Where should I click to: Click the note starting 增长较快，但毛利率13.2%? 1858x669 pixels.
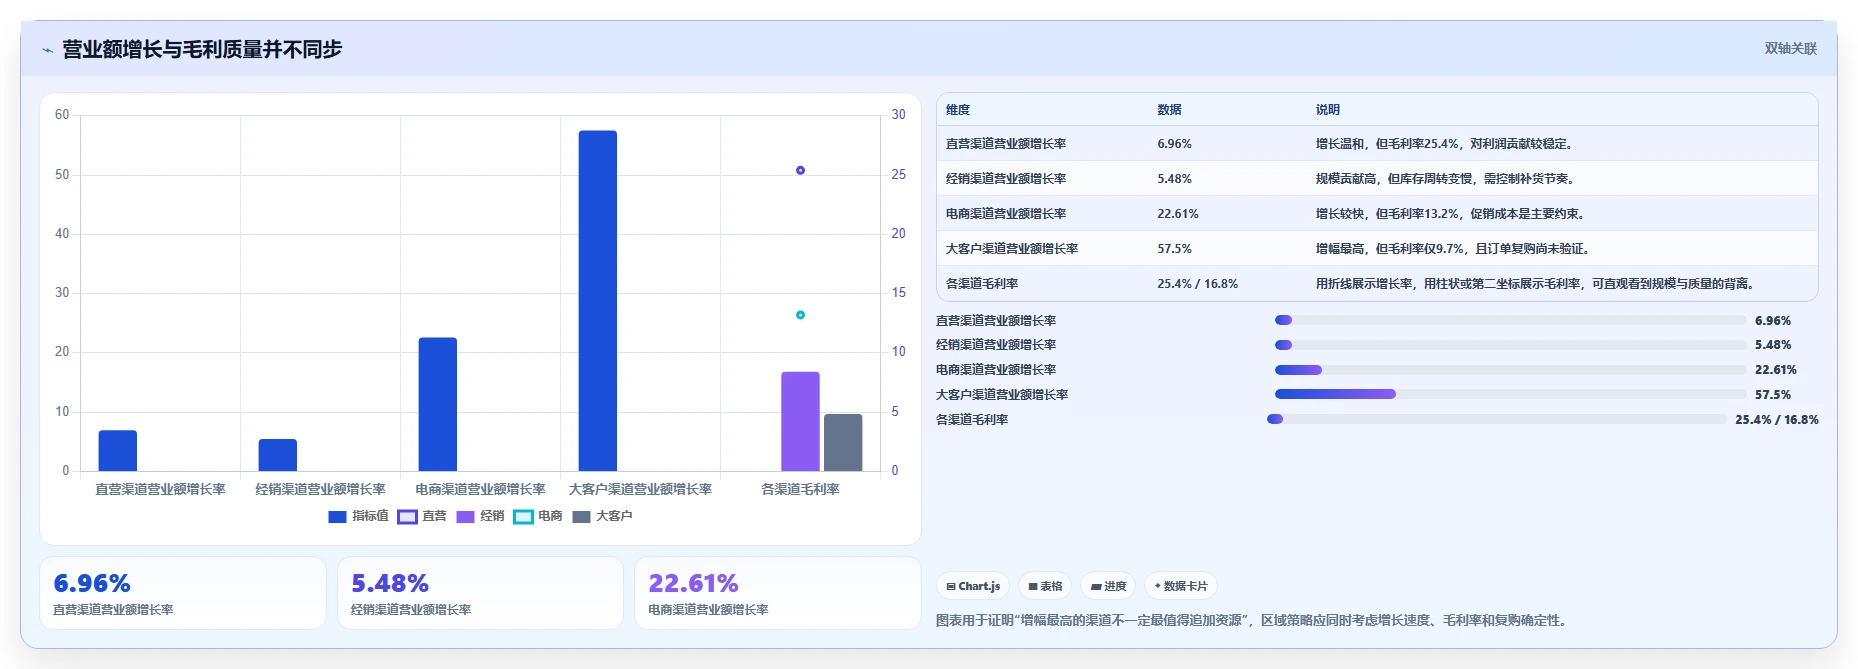pyautogui.click(x=1452, y=214)
